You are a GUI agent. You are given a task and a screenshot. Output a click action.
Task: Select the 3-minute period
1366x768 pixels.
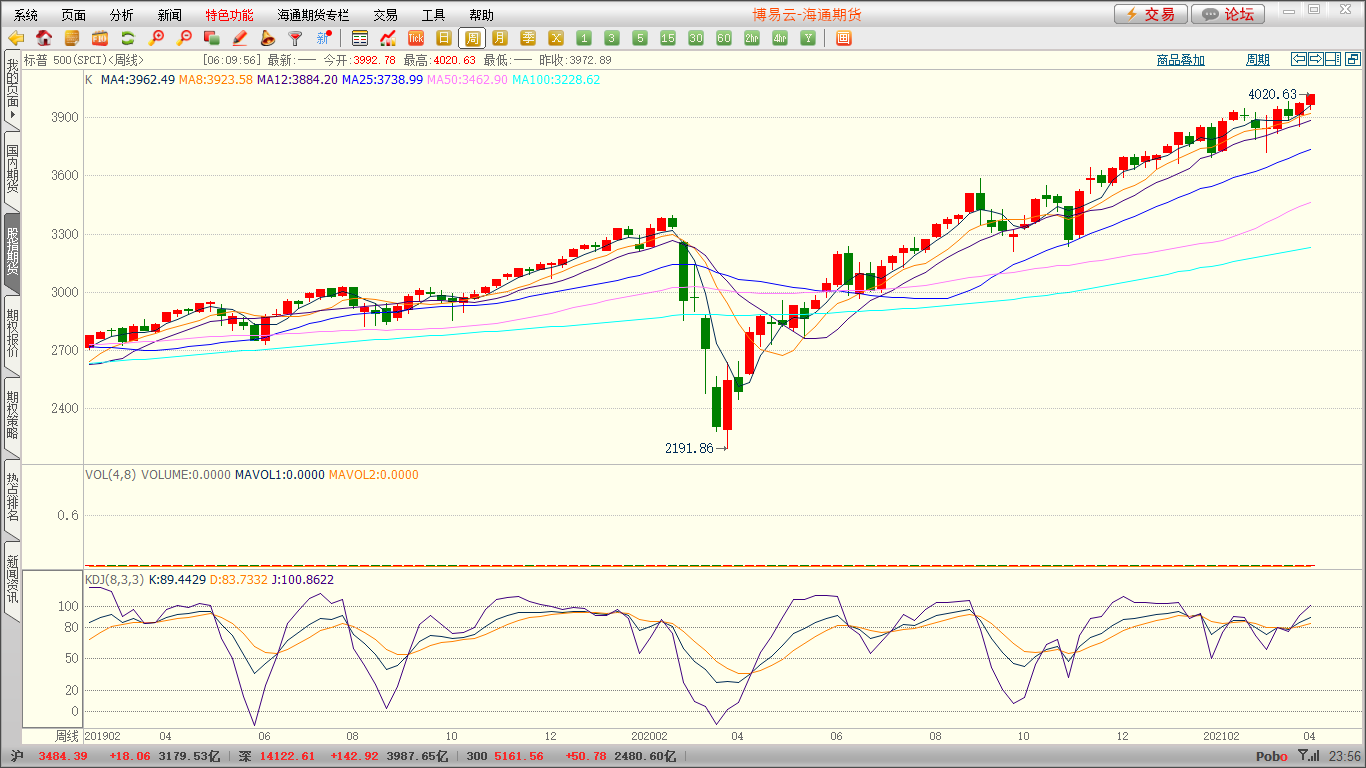[612, 38]
